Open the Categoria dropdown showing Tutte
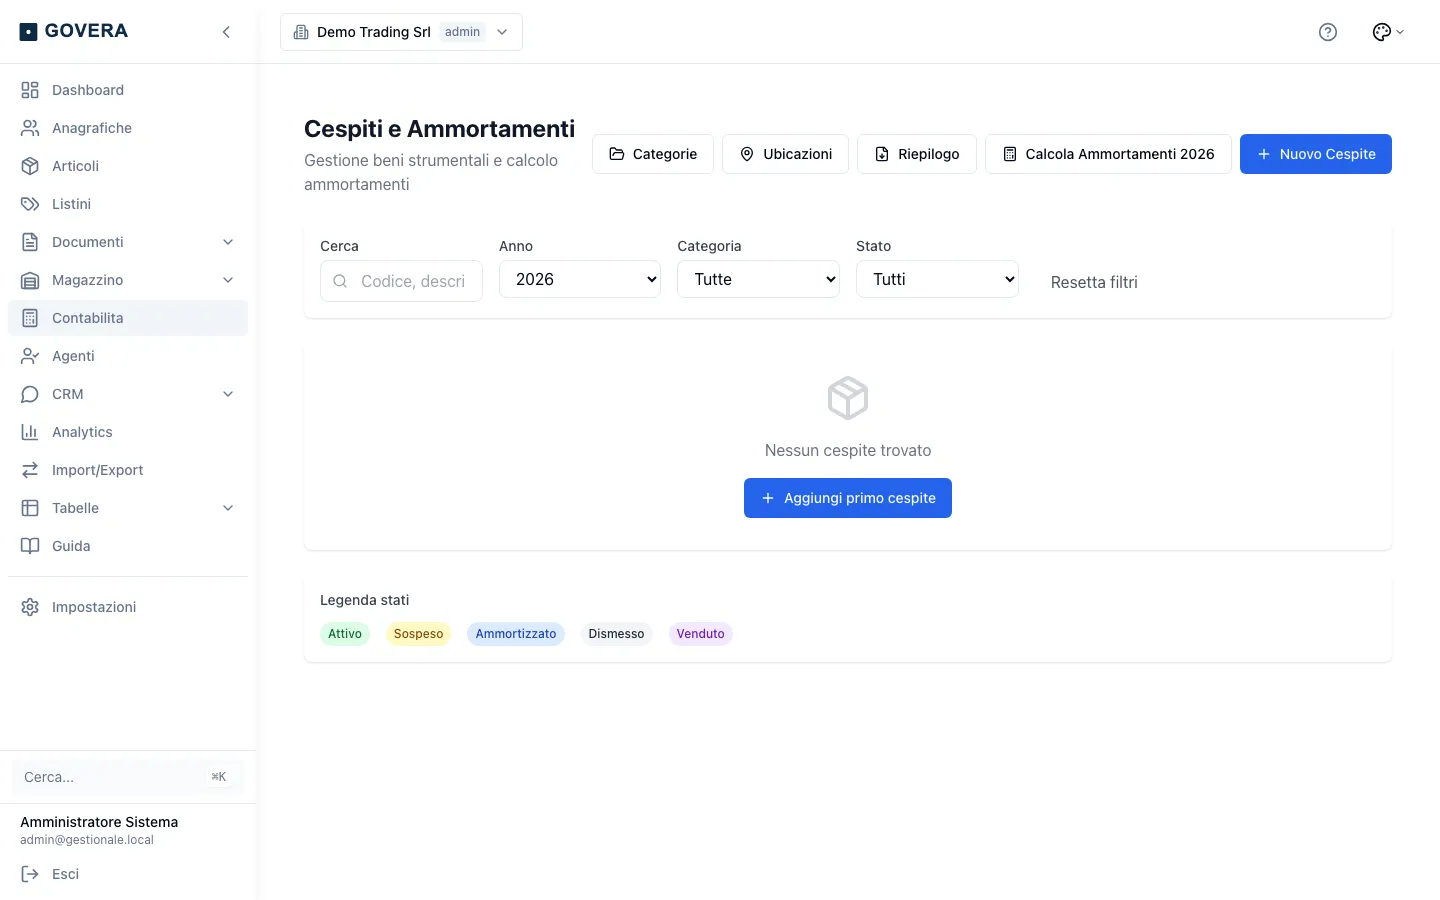The image size is (1440, 900). click(x=759, y=279)
